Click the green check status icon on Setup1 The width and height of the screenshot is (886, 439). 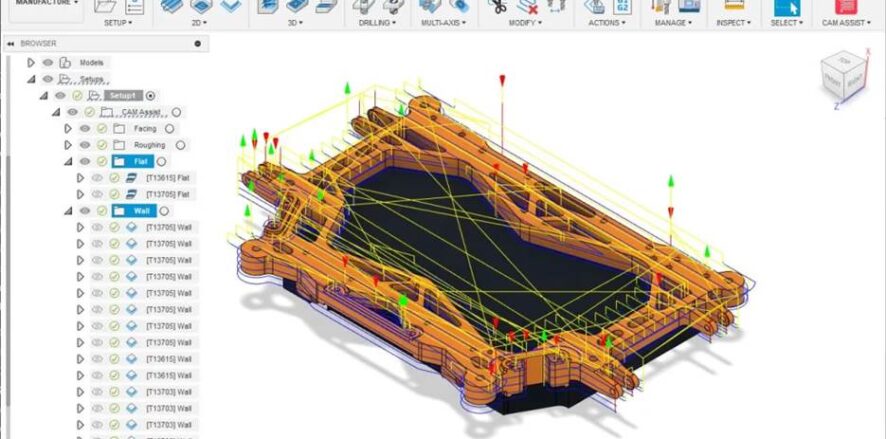(77, 95)
